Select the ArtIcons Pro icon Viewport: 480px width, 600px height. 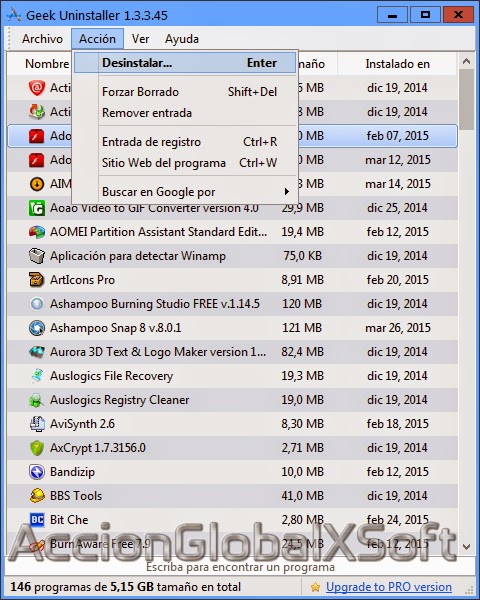(x=37, y=280)
